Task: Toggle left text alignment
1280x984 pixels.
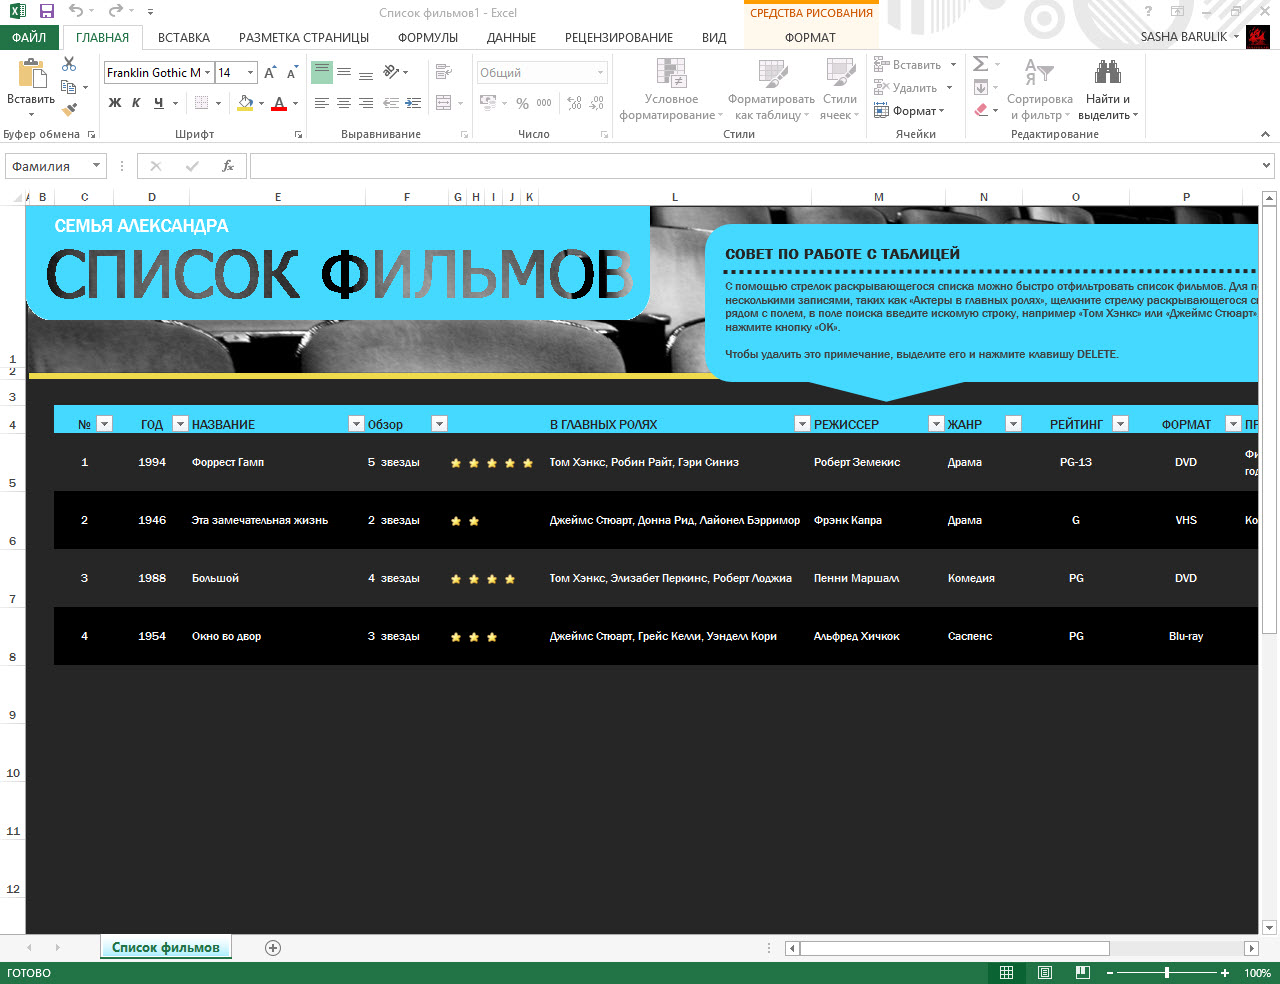Action: coord(322,103)
